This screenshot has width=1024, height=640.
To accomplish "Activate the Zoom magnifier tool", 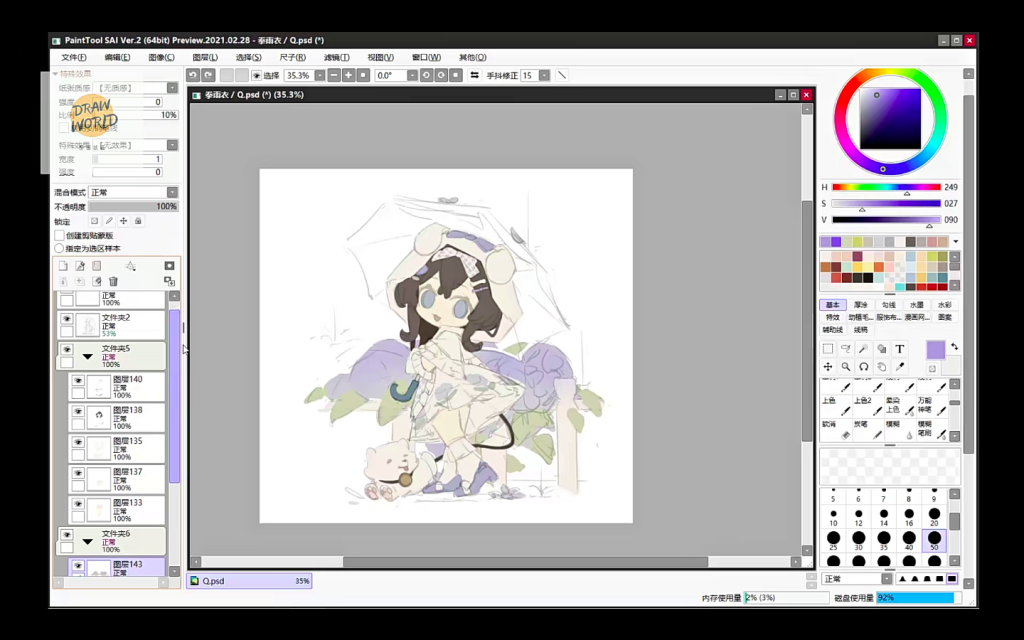I will pyautogui.click(x=846, y=367).
